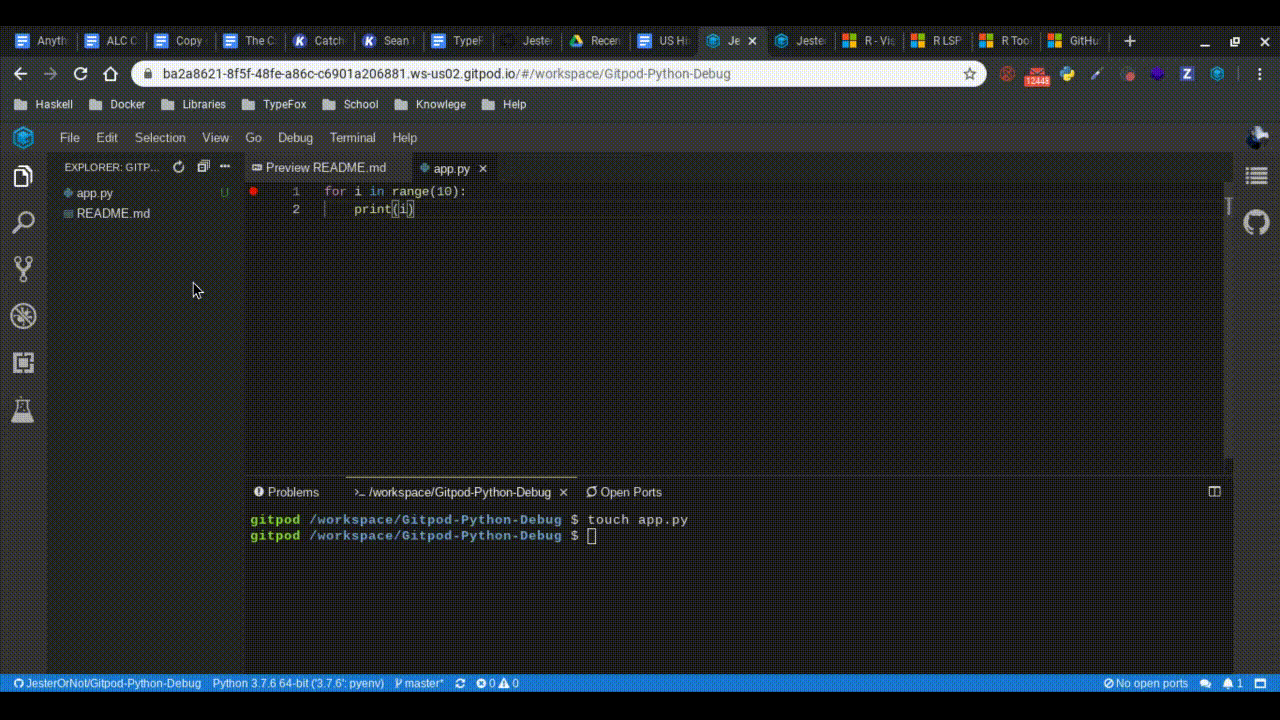Open the Run and Debug view
Image resolution: width=1280 pixels, height=720 pixels.
(23, 315)
